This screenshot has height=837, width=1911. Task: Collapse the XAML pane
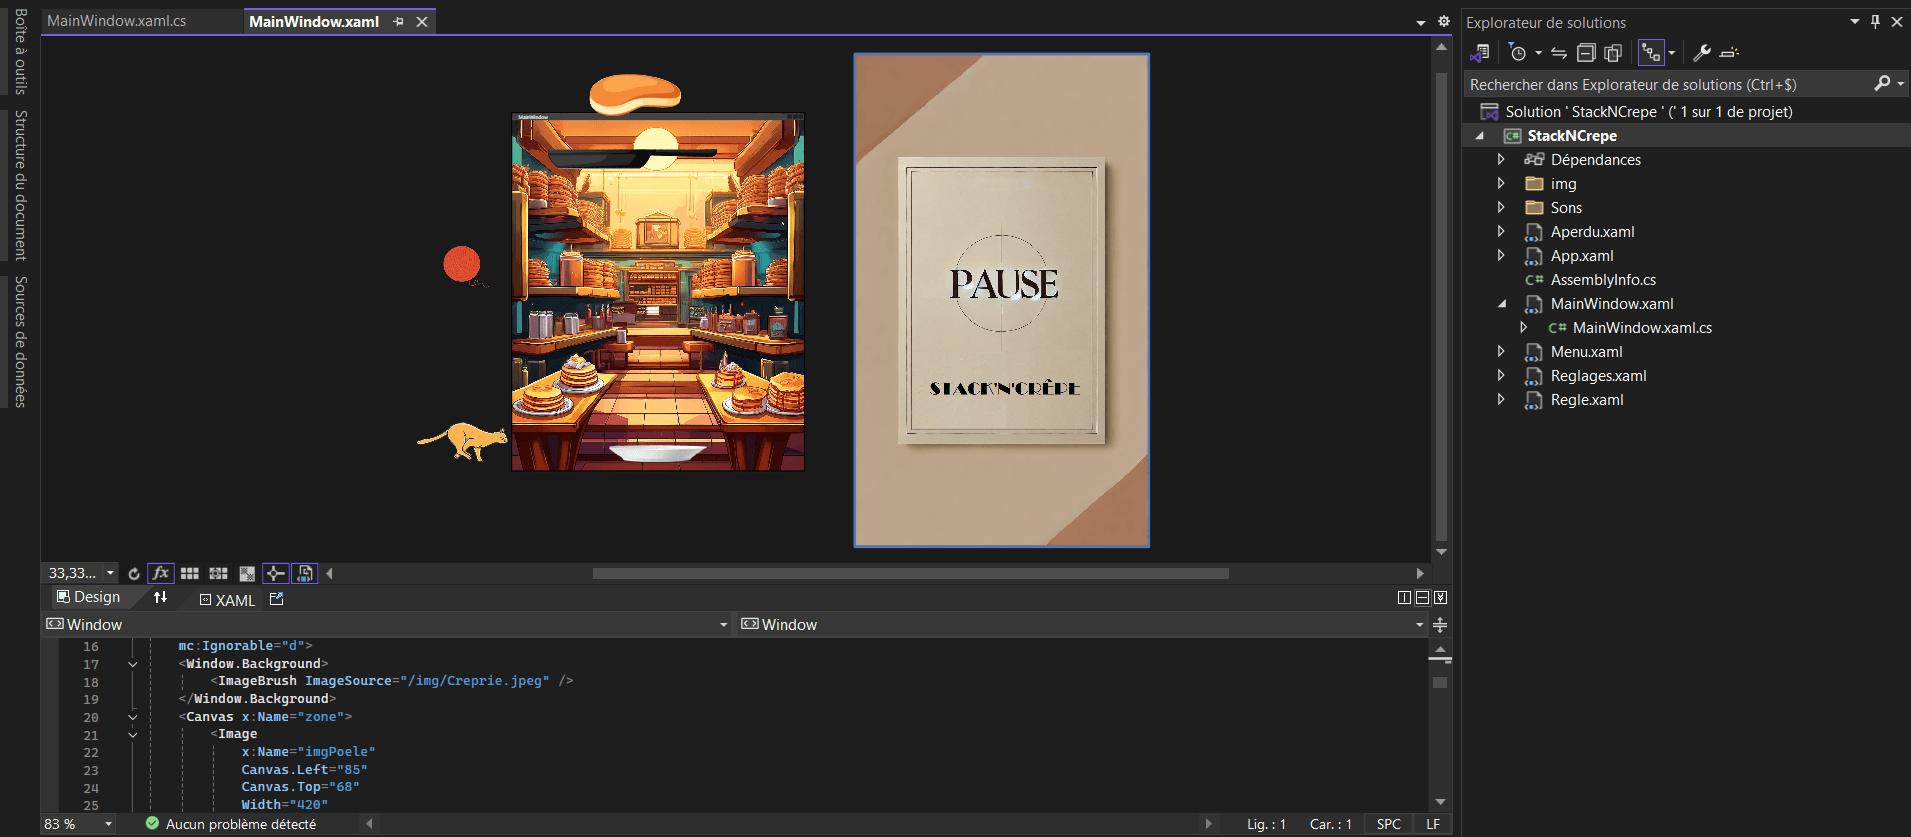pyautogui.click(x=1440, y=598)
